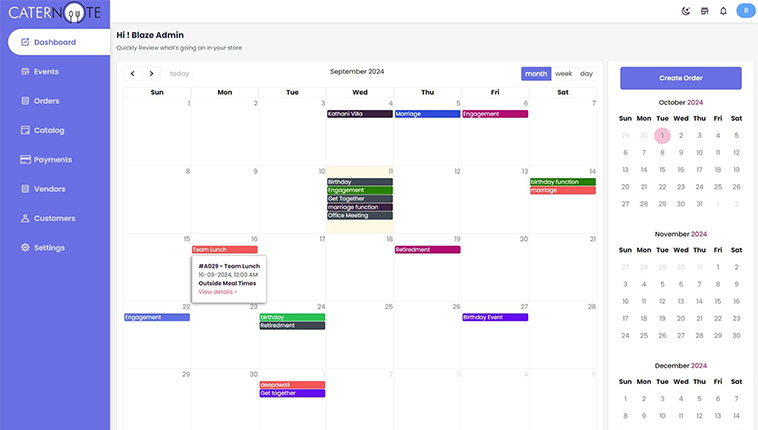Image resolution: width=758 pixels, height=430 pixels.
Task: Click the Settings gear icon
Action: (x=25, y=247)
